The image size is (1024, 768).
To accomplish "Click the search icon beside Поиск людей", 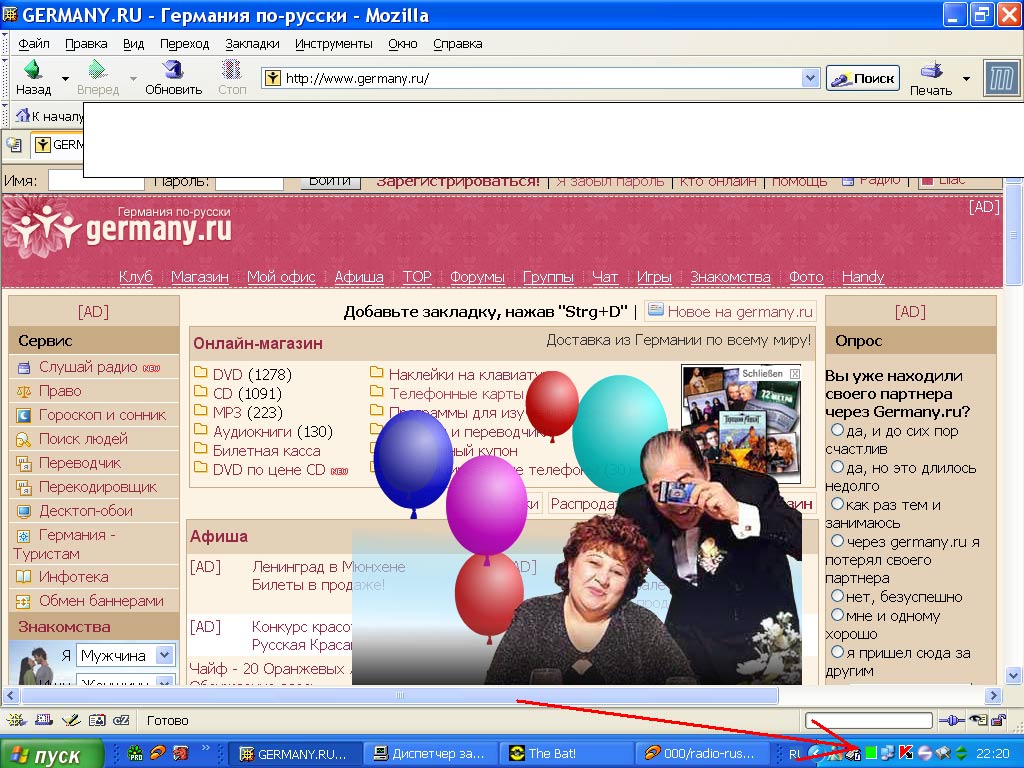I will click(24, 440).
